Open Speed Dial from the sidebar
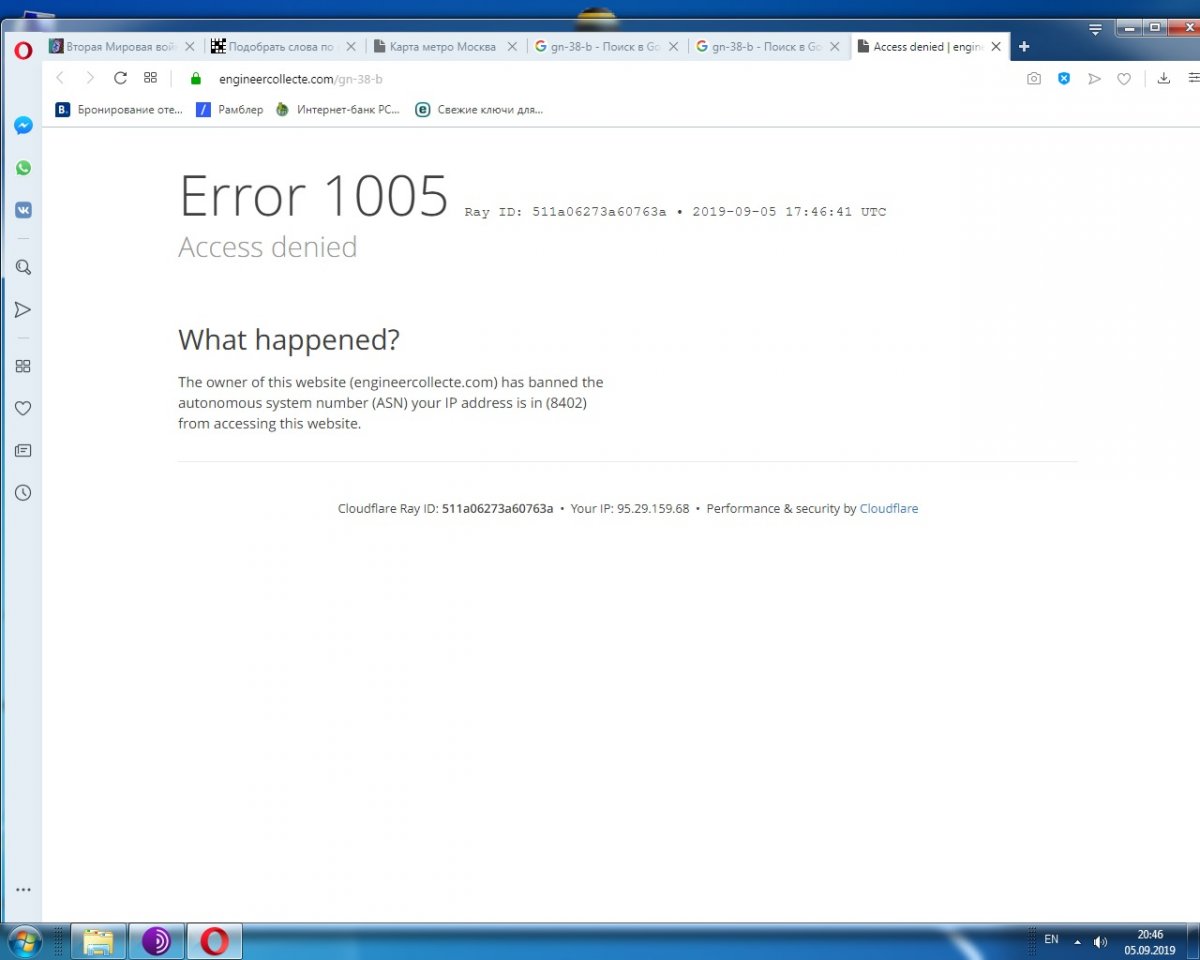 point(23,366)
